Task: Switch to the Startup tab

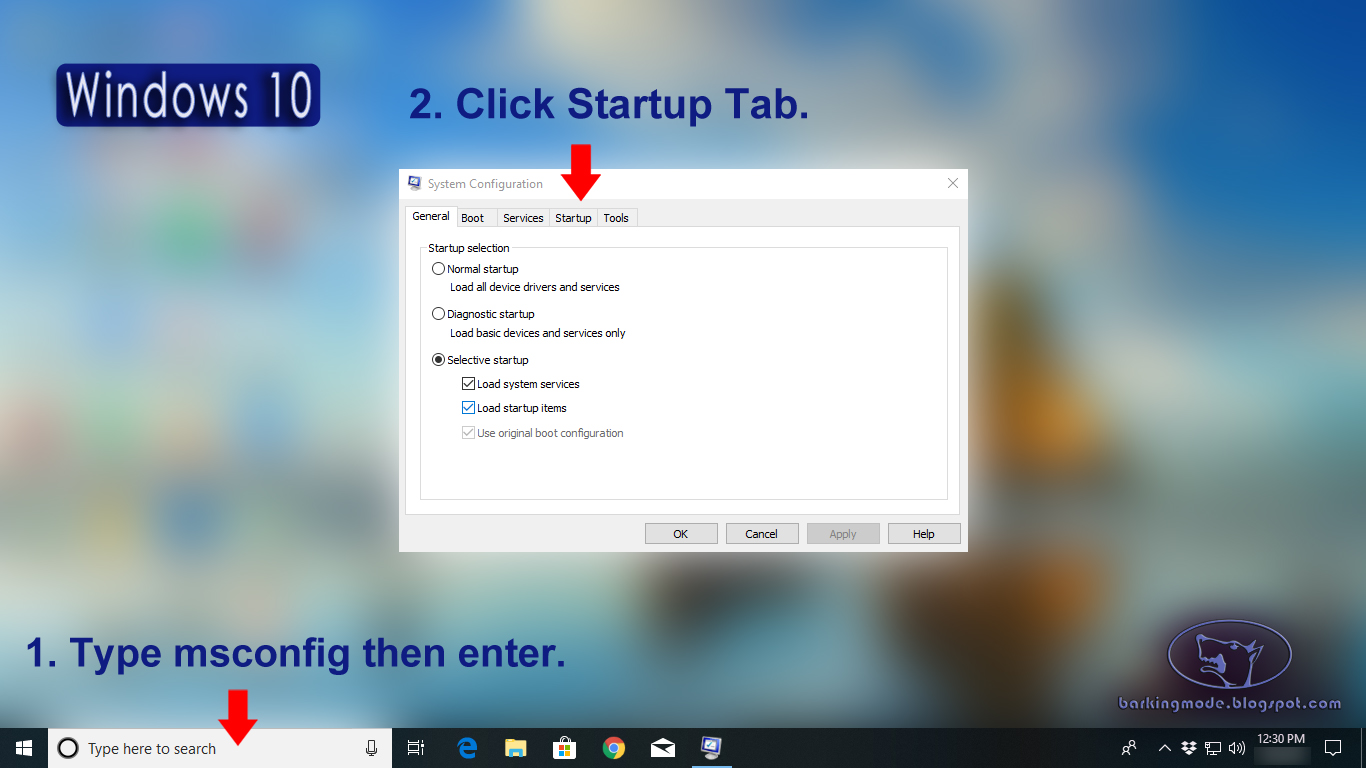Action: 573,217
